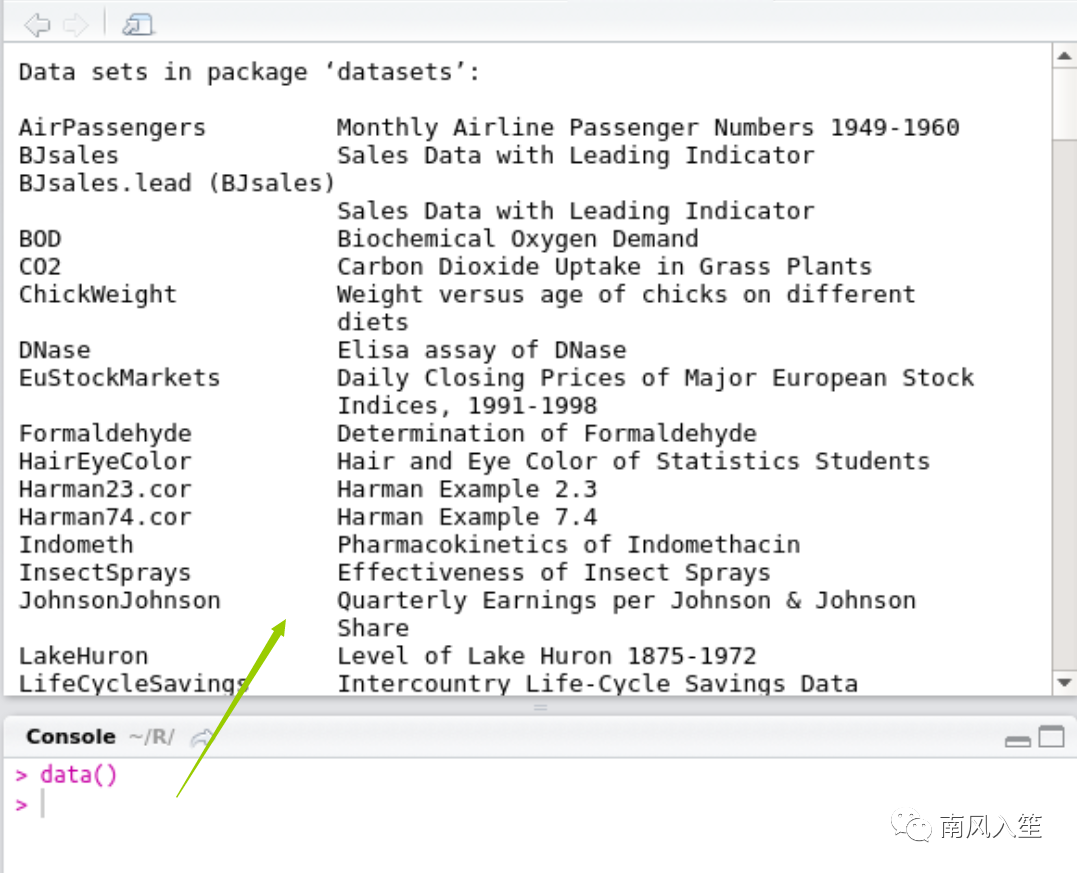Click the ChickWeight dataset name
The image size is (1077, 873).
pos(97,295)
